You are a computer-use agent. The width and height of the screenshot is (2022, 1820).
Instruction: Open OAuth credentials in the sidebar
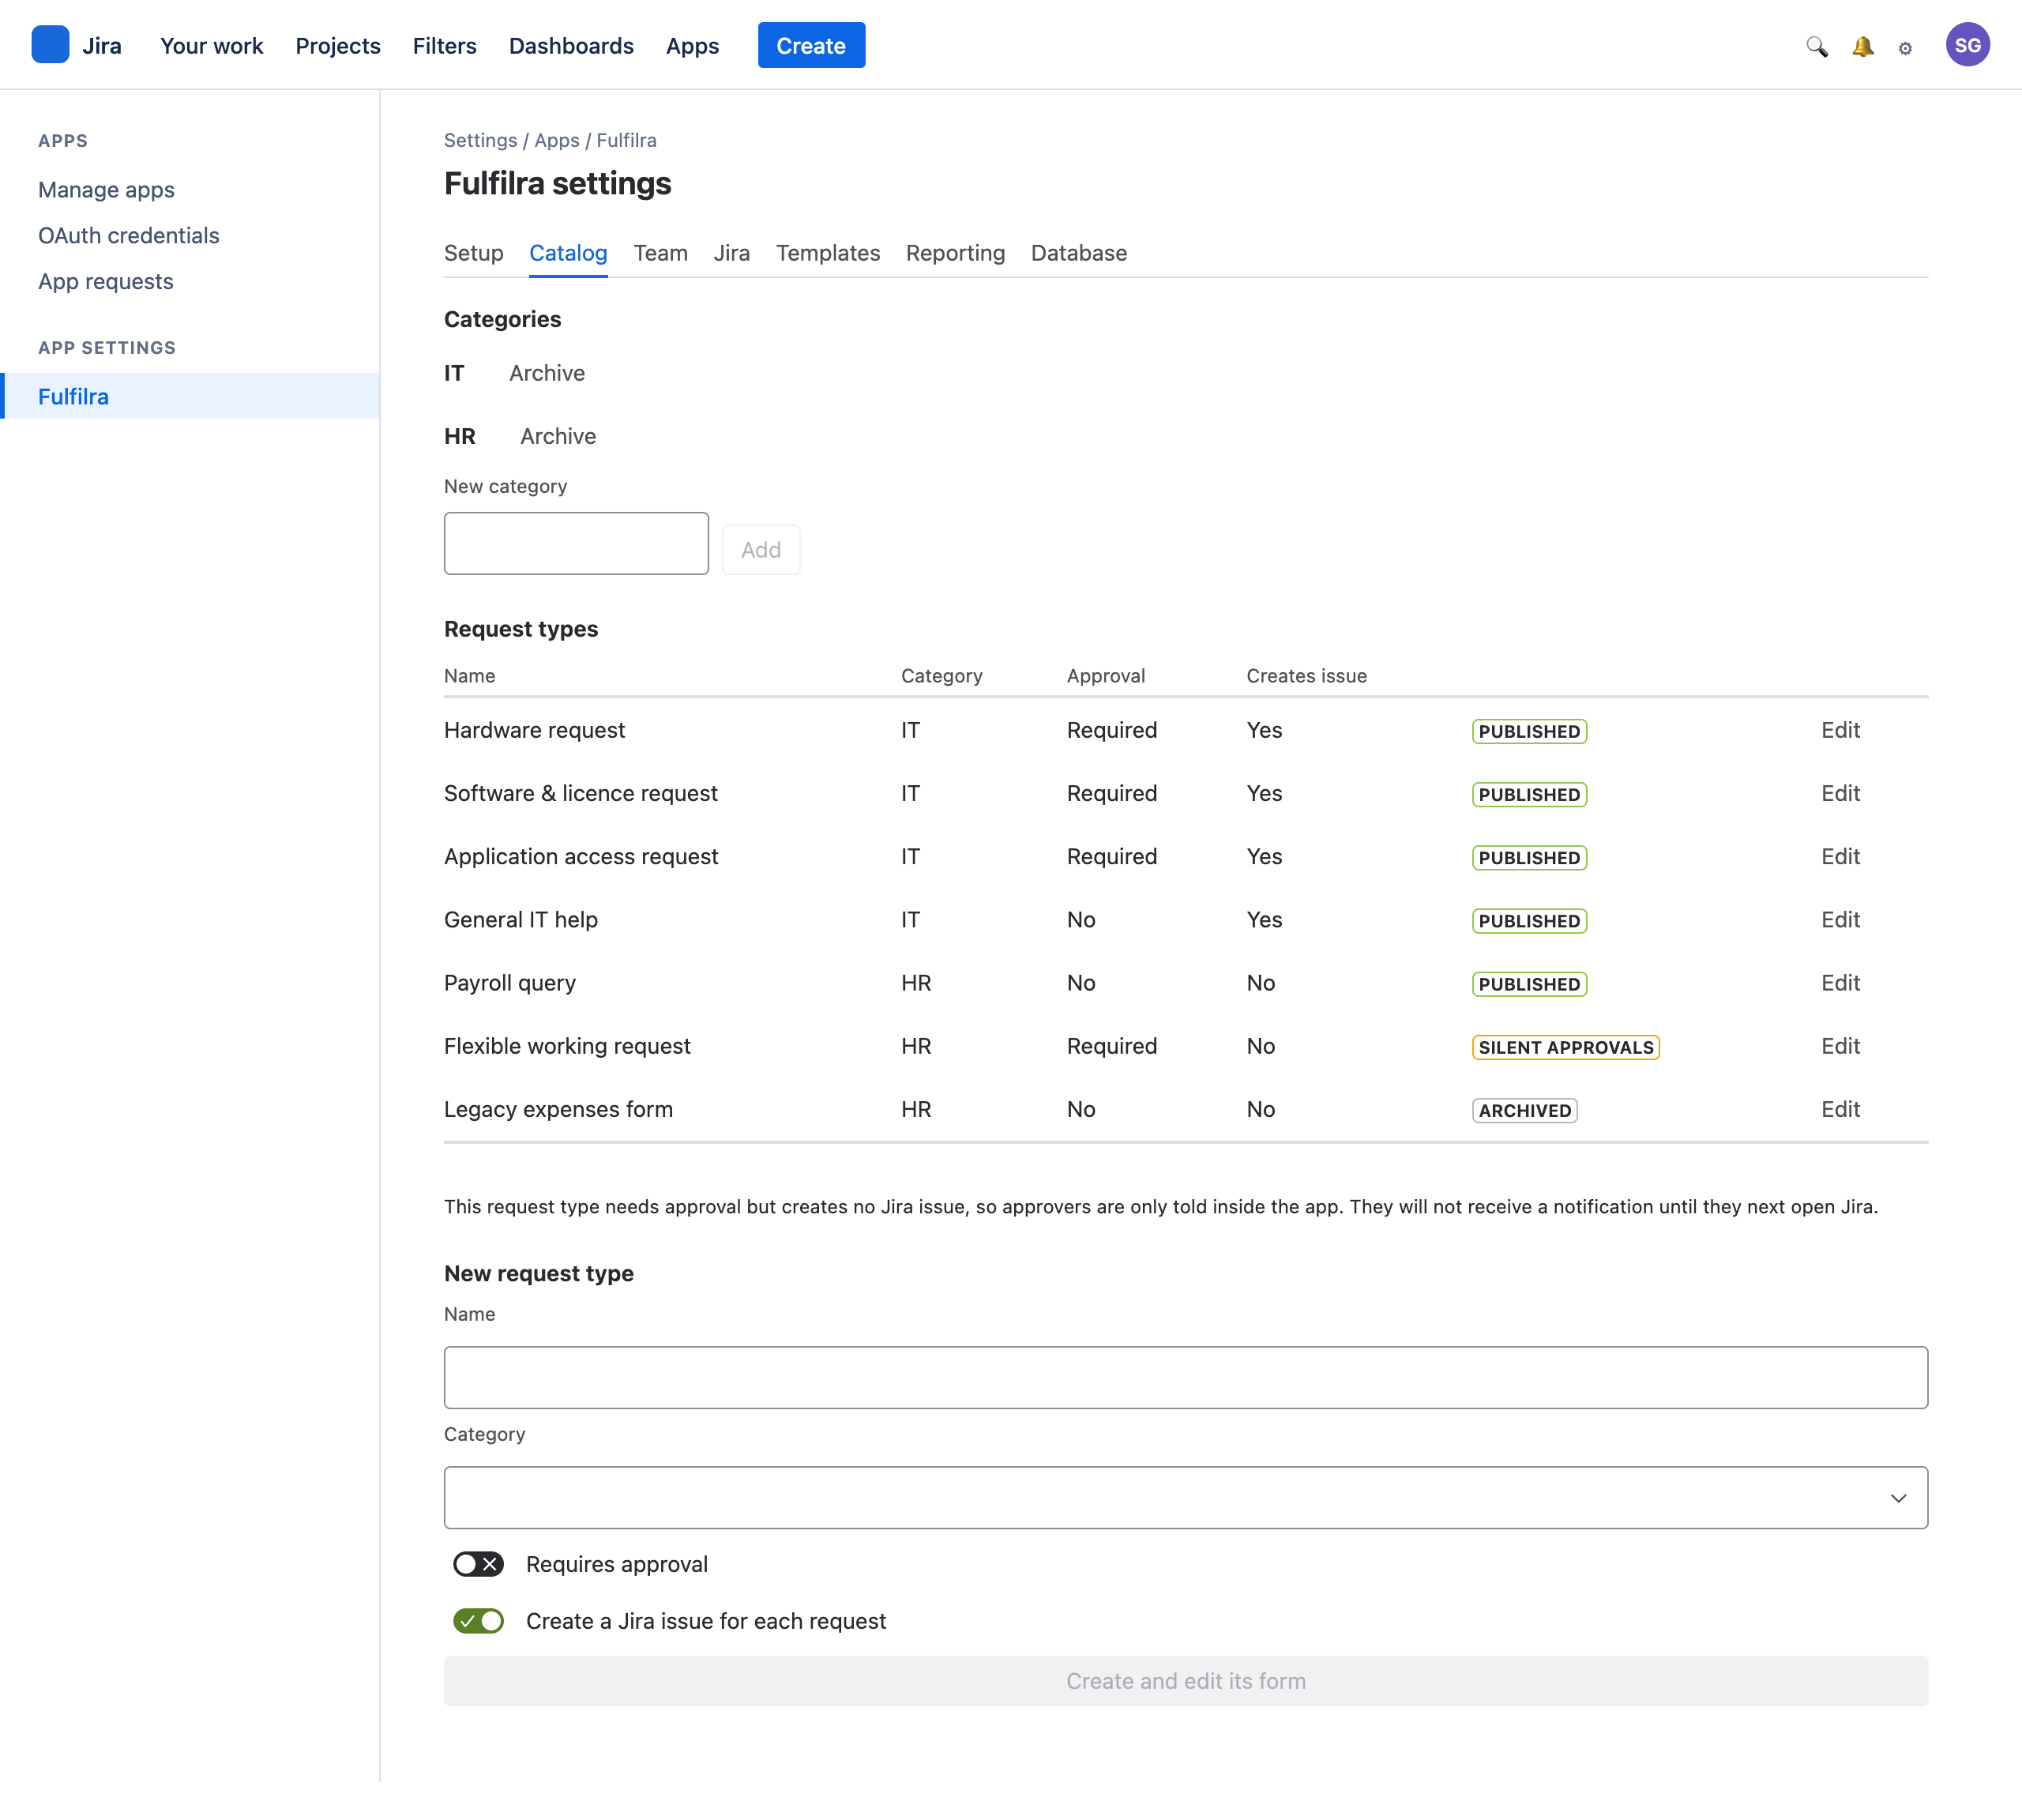pos(129,236)
